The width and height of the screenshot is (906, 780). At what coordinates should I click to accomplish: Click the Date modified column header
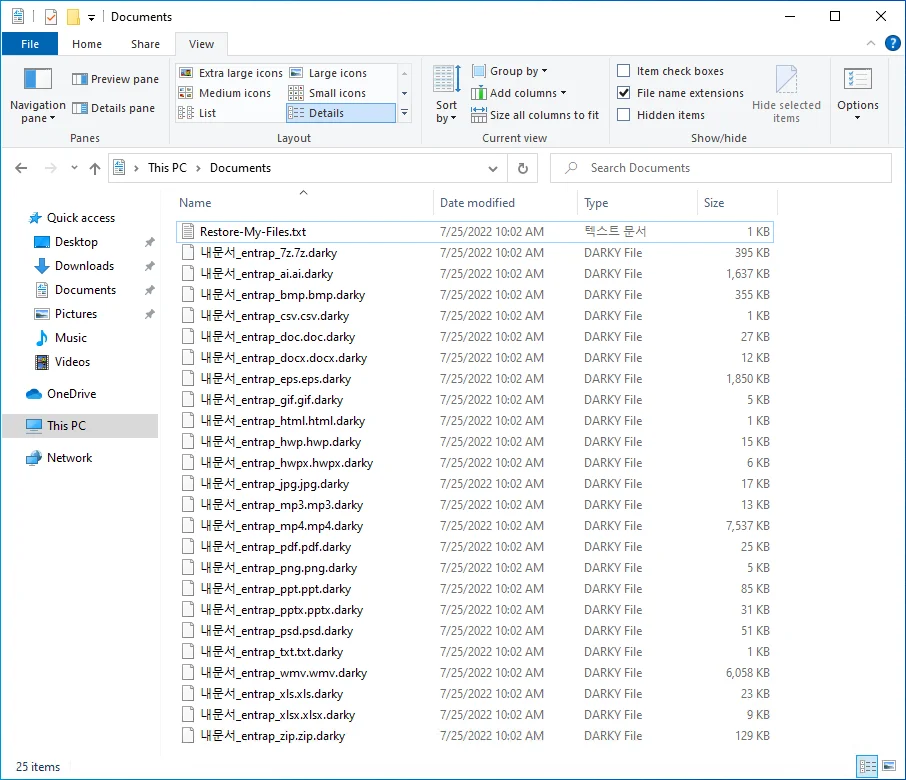tap(477, 203)
